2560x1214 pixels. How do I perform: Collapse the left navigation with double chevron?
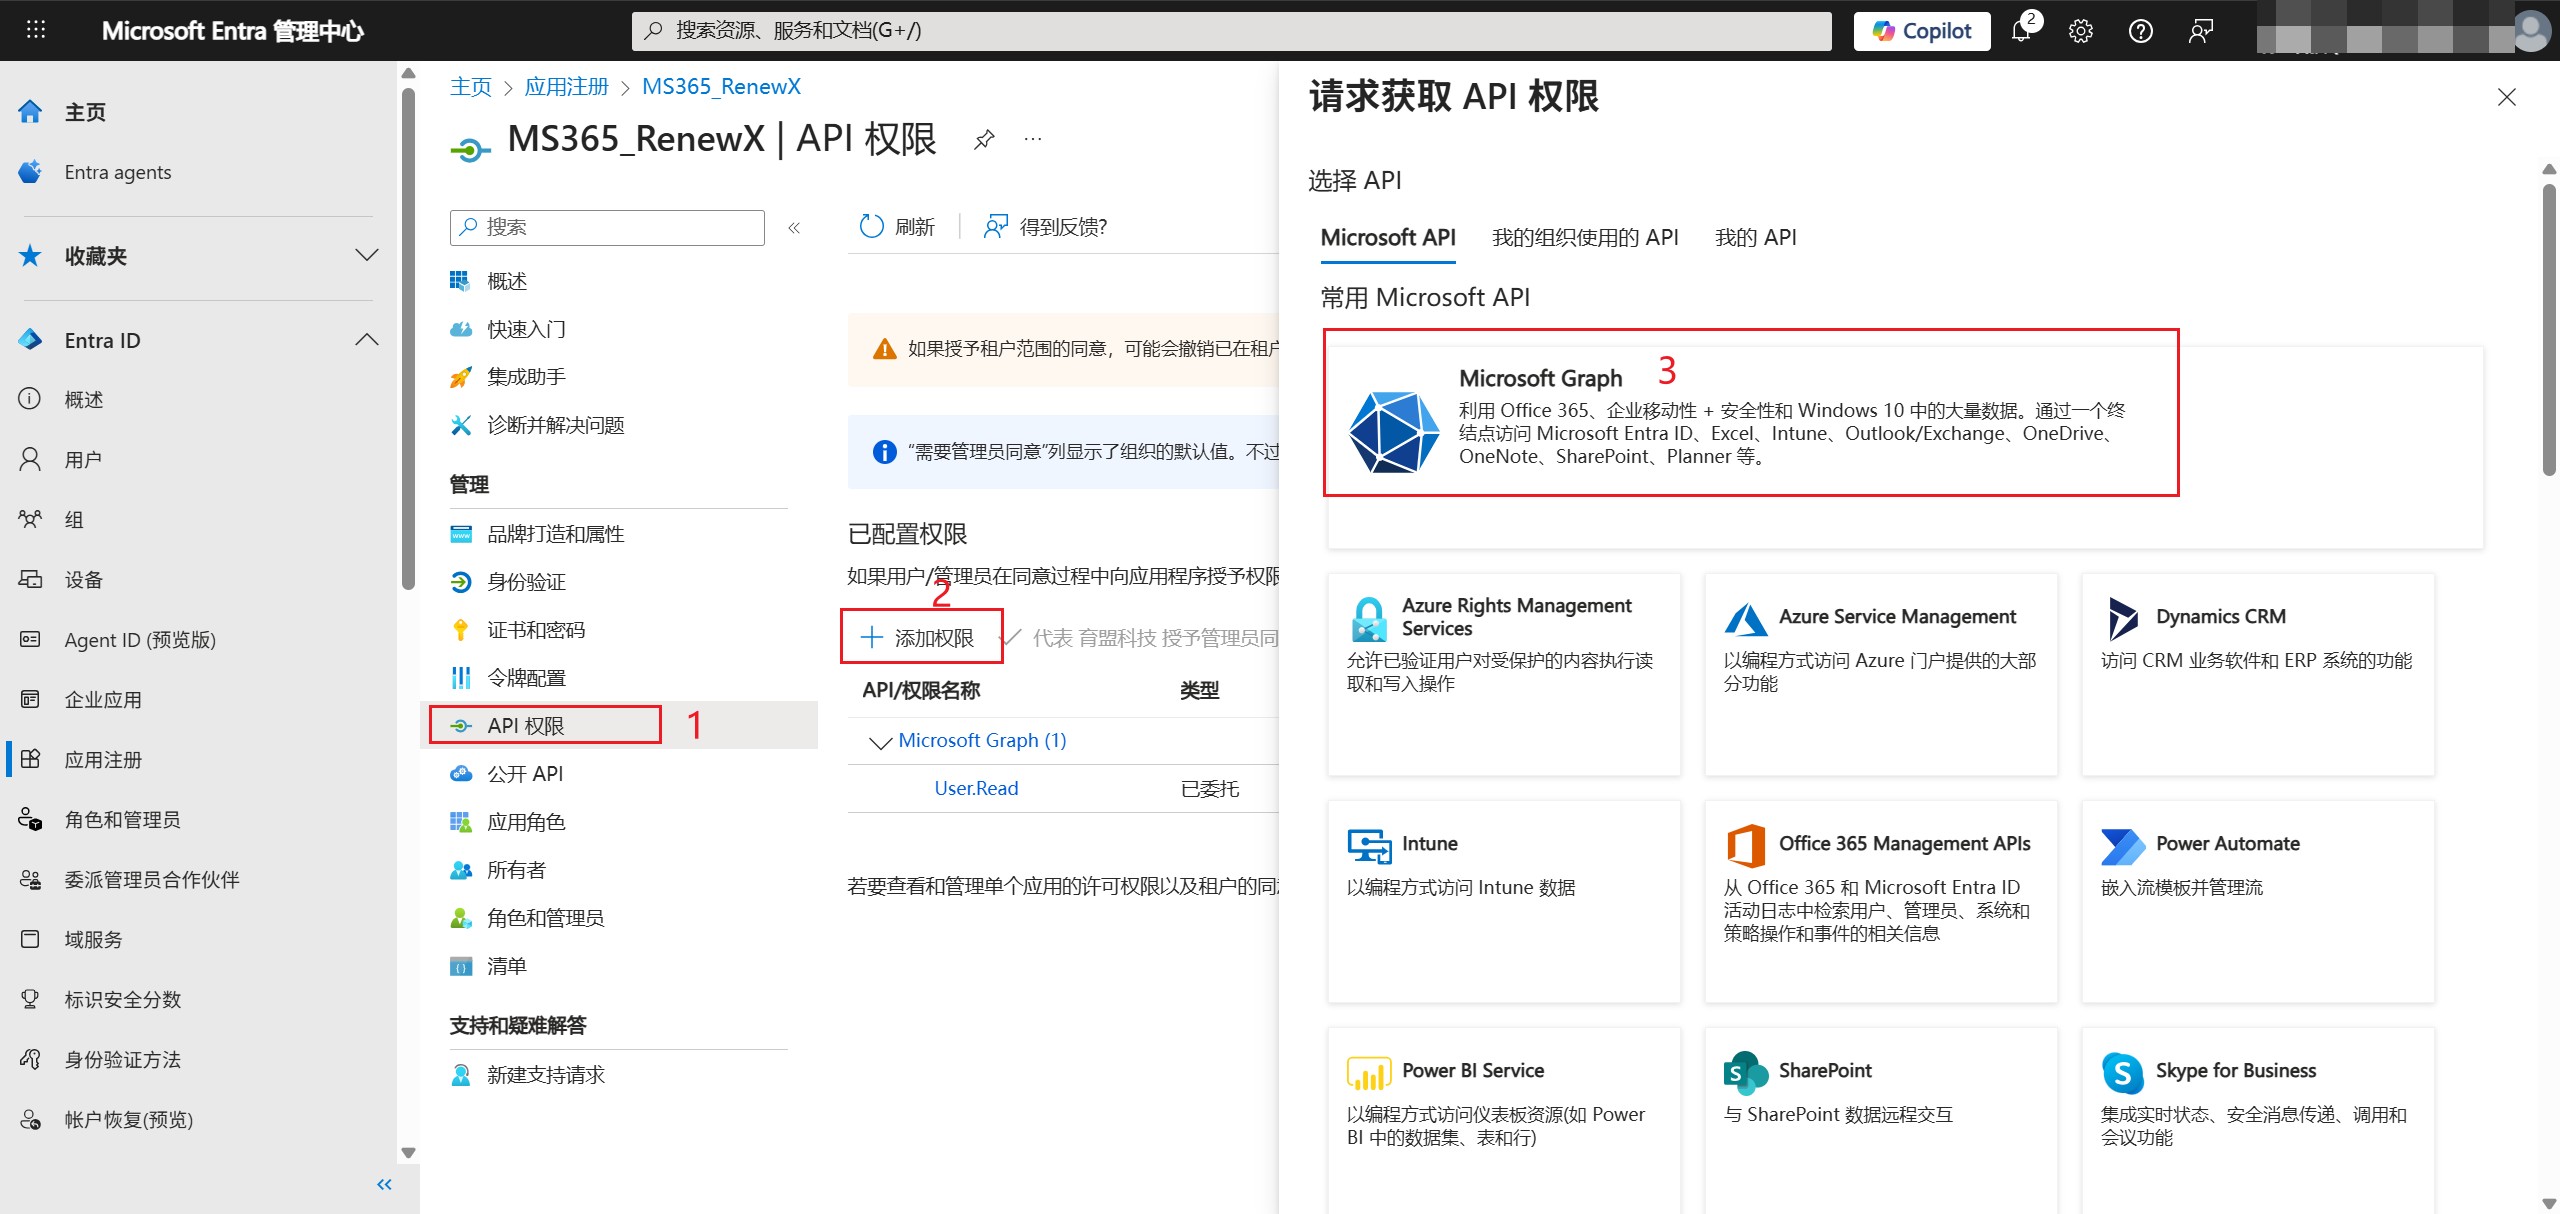(x=384, y=1185)
